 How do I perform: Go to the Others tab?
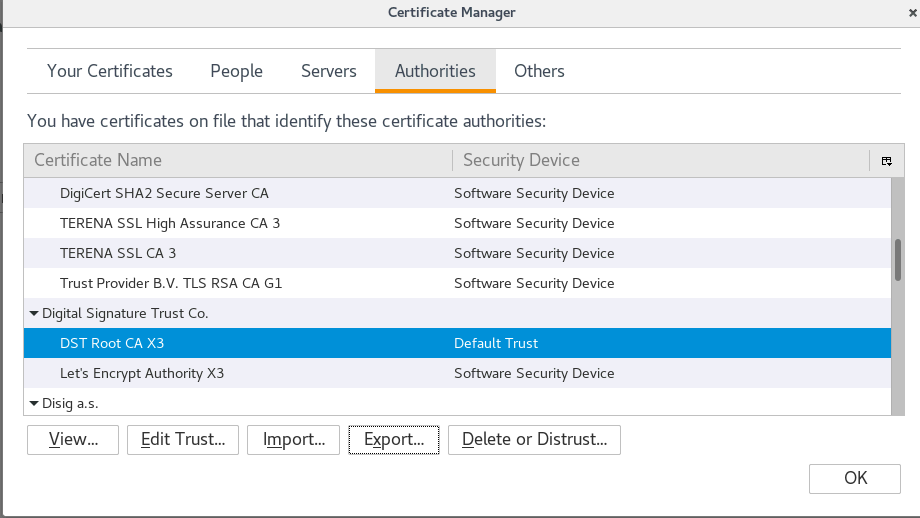click(x=539, y=71)
